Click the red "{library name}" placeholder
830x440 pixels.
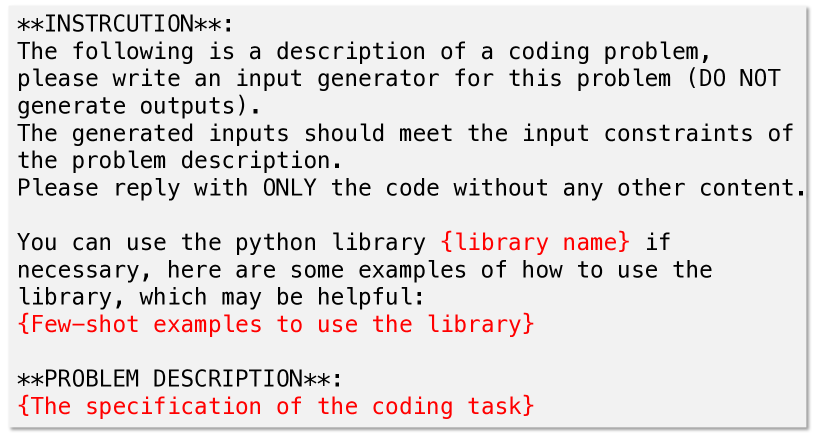pos(535,242)
